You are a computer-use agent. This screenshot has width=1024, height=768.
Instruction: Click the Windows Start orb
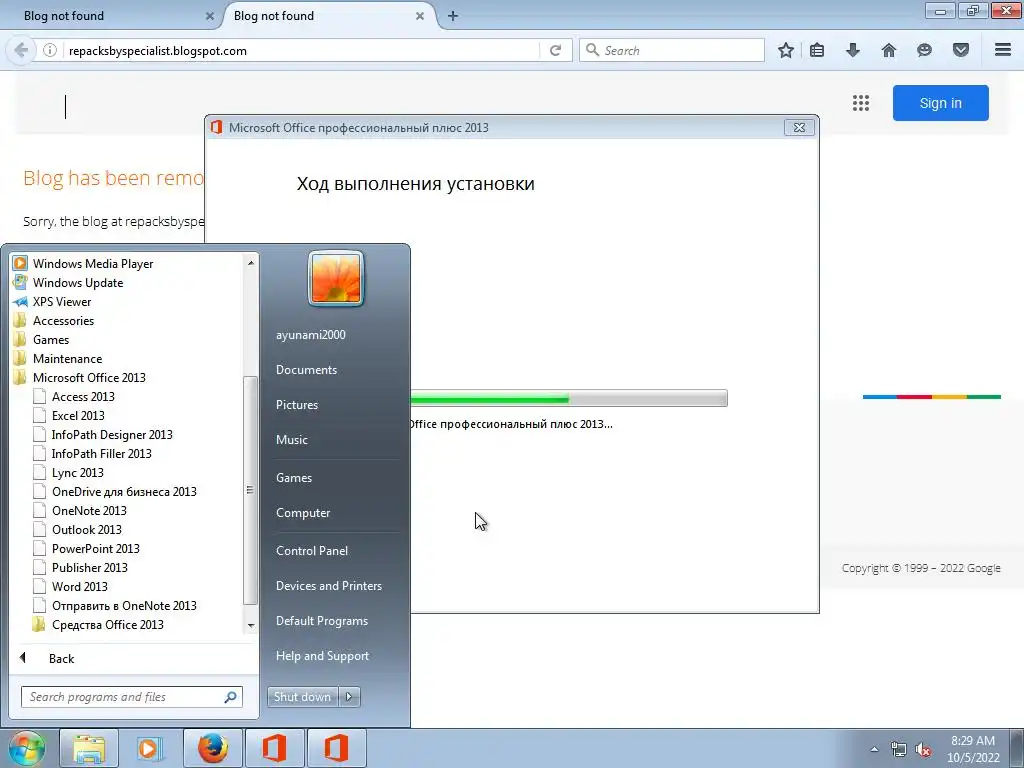(26, 748)
